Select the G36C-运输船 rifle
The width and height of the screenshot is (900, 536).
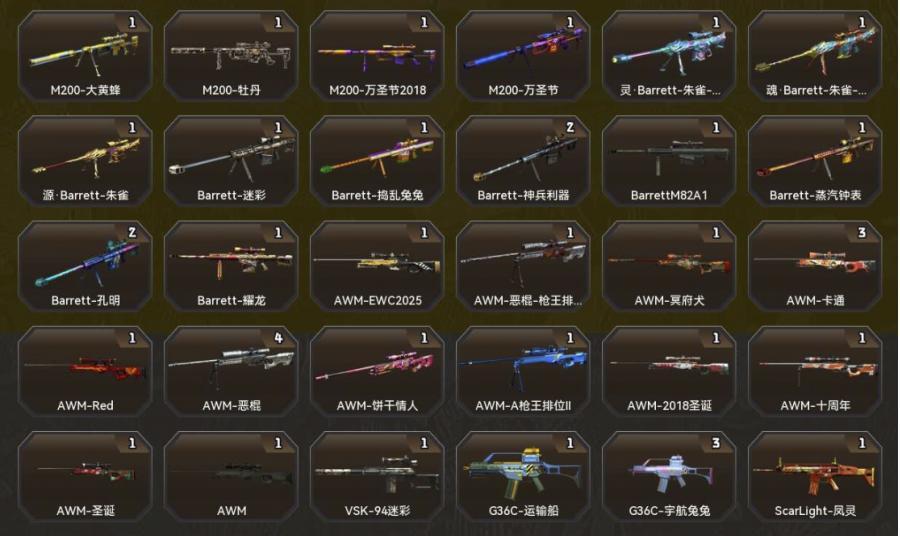pyautogui.click(x=523, y=477)
